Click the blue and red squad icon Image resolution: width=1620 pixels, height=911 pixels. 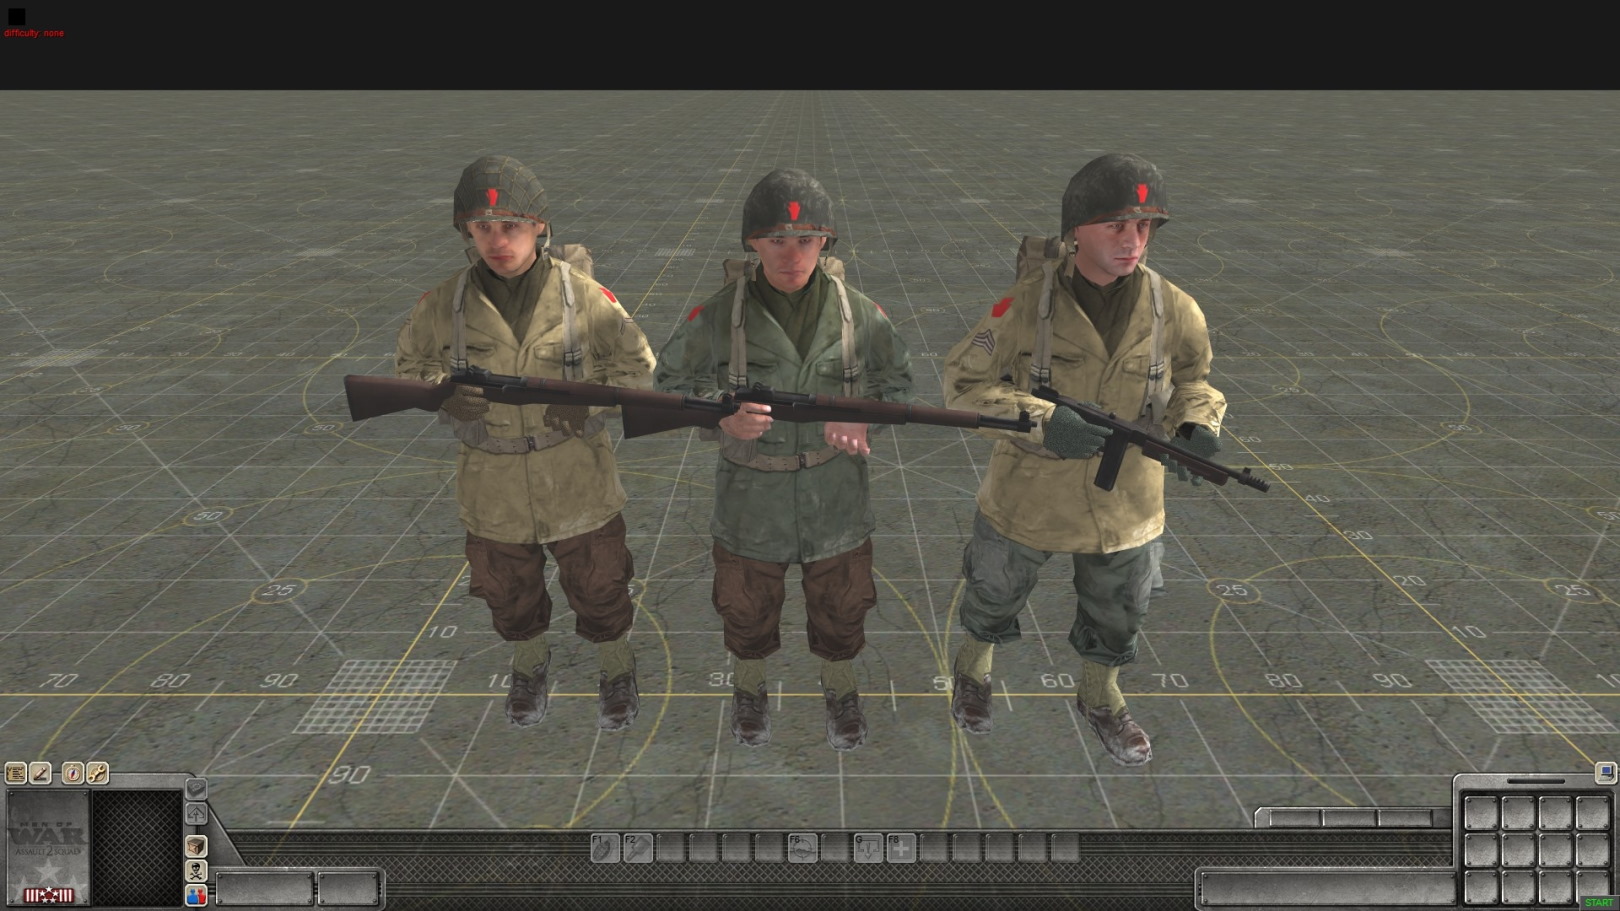pos(196,895)
